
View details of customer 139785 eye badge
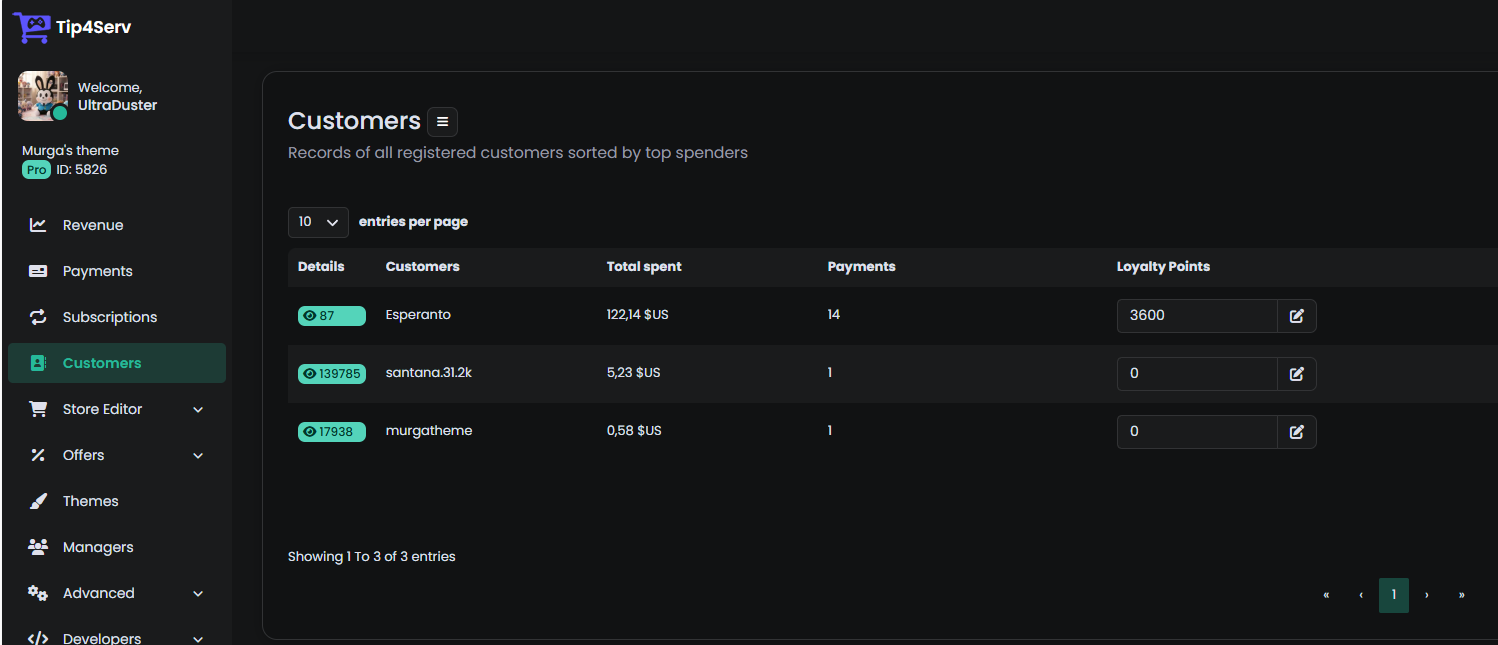click(x=332, y=374)
